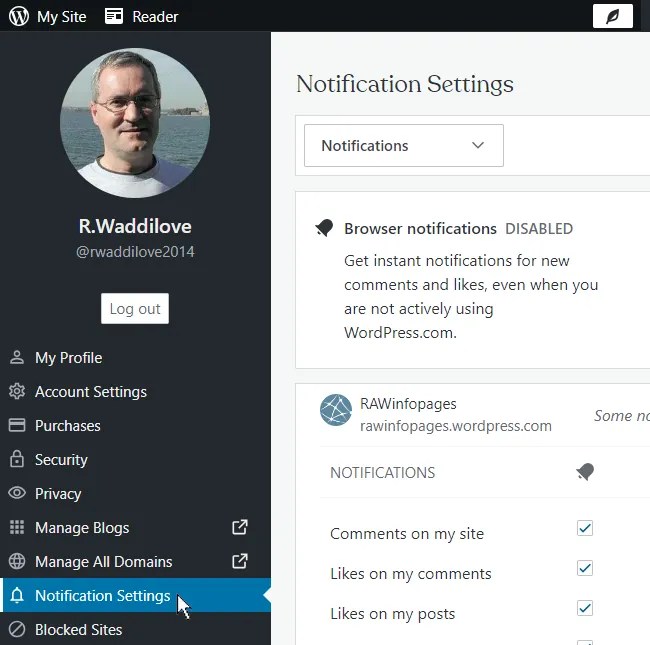The height and width of the screenshot is (645, 650).
Task: Click the Reader icon in top bar
Action: pos(114,16)
